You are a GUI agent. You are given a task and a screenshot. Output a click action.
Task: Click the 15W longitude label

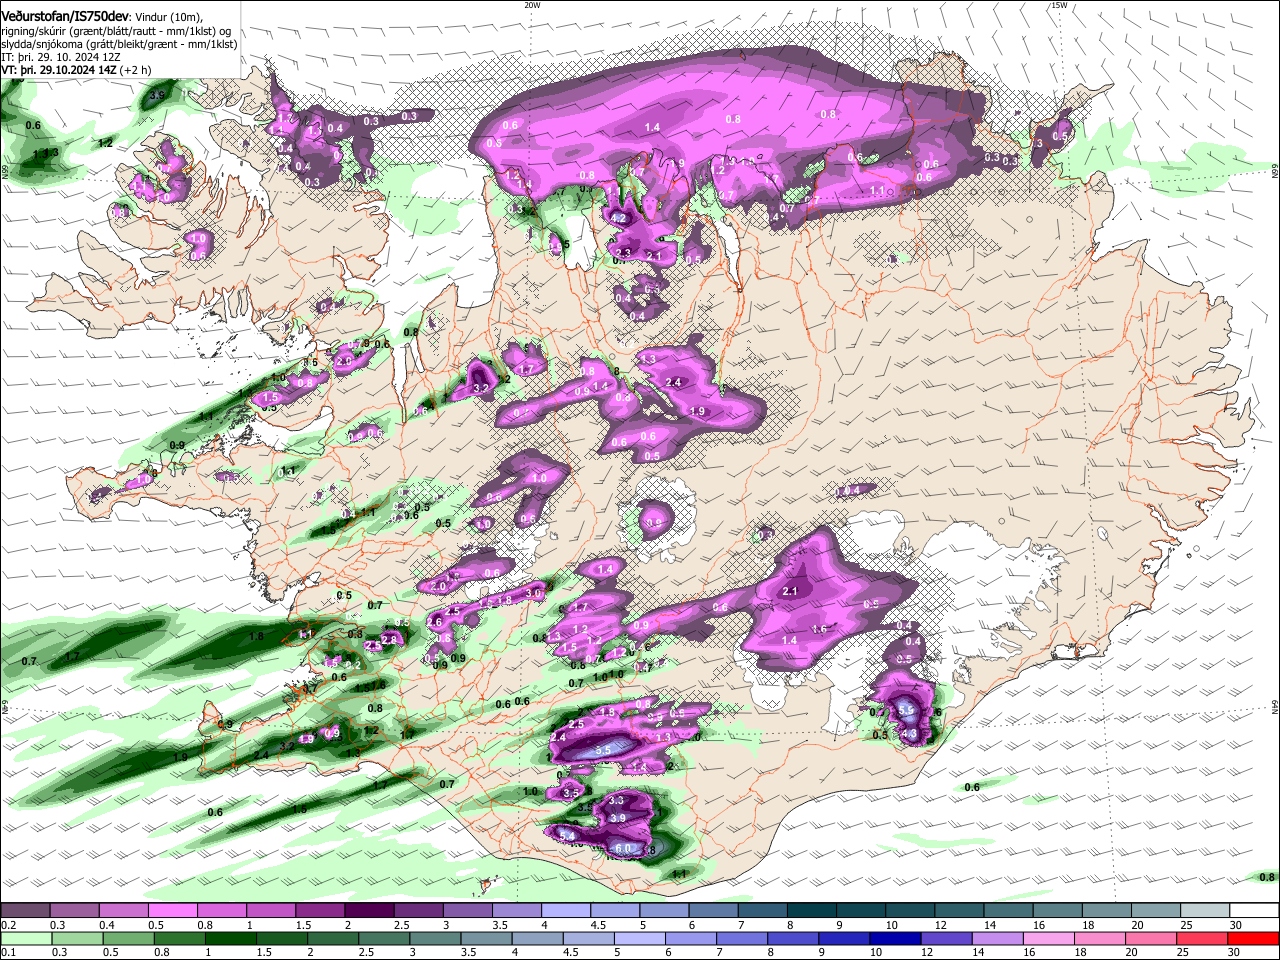(1059, 5)
